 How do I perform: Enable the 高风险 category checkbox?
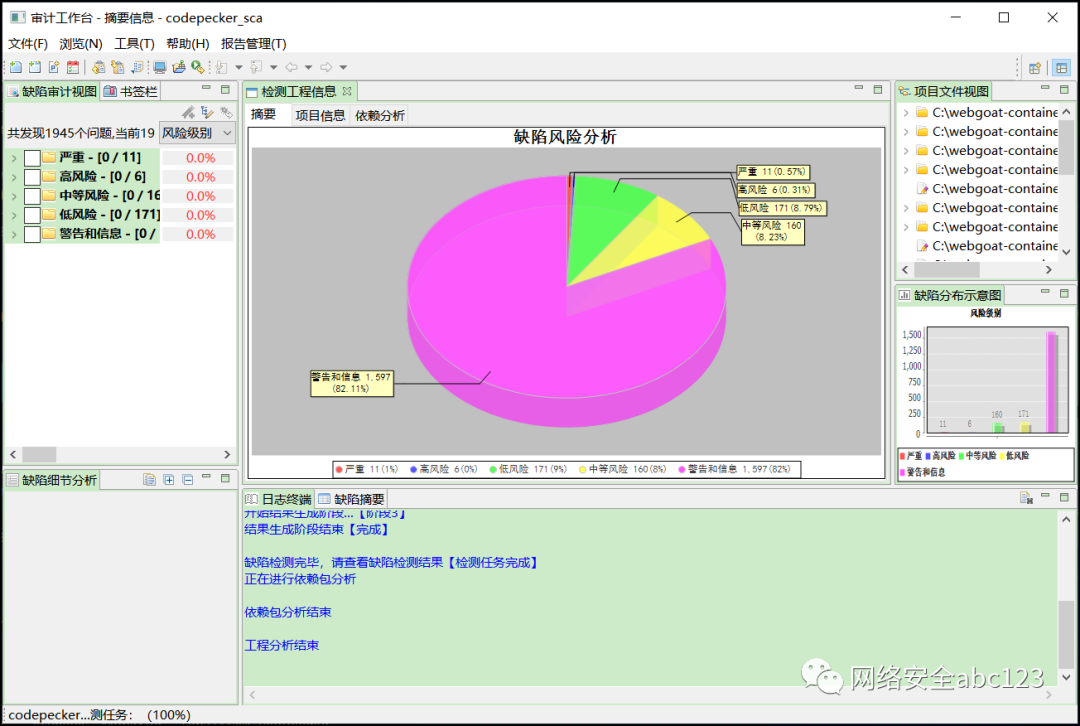pyautogui.click(x=31, y=176)
